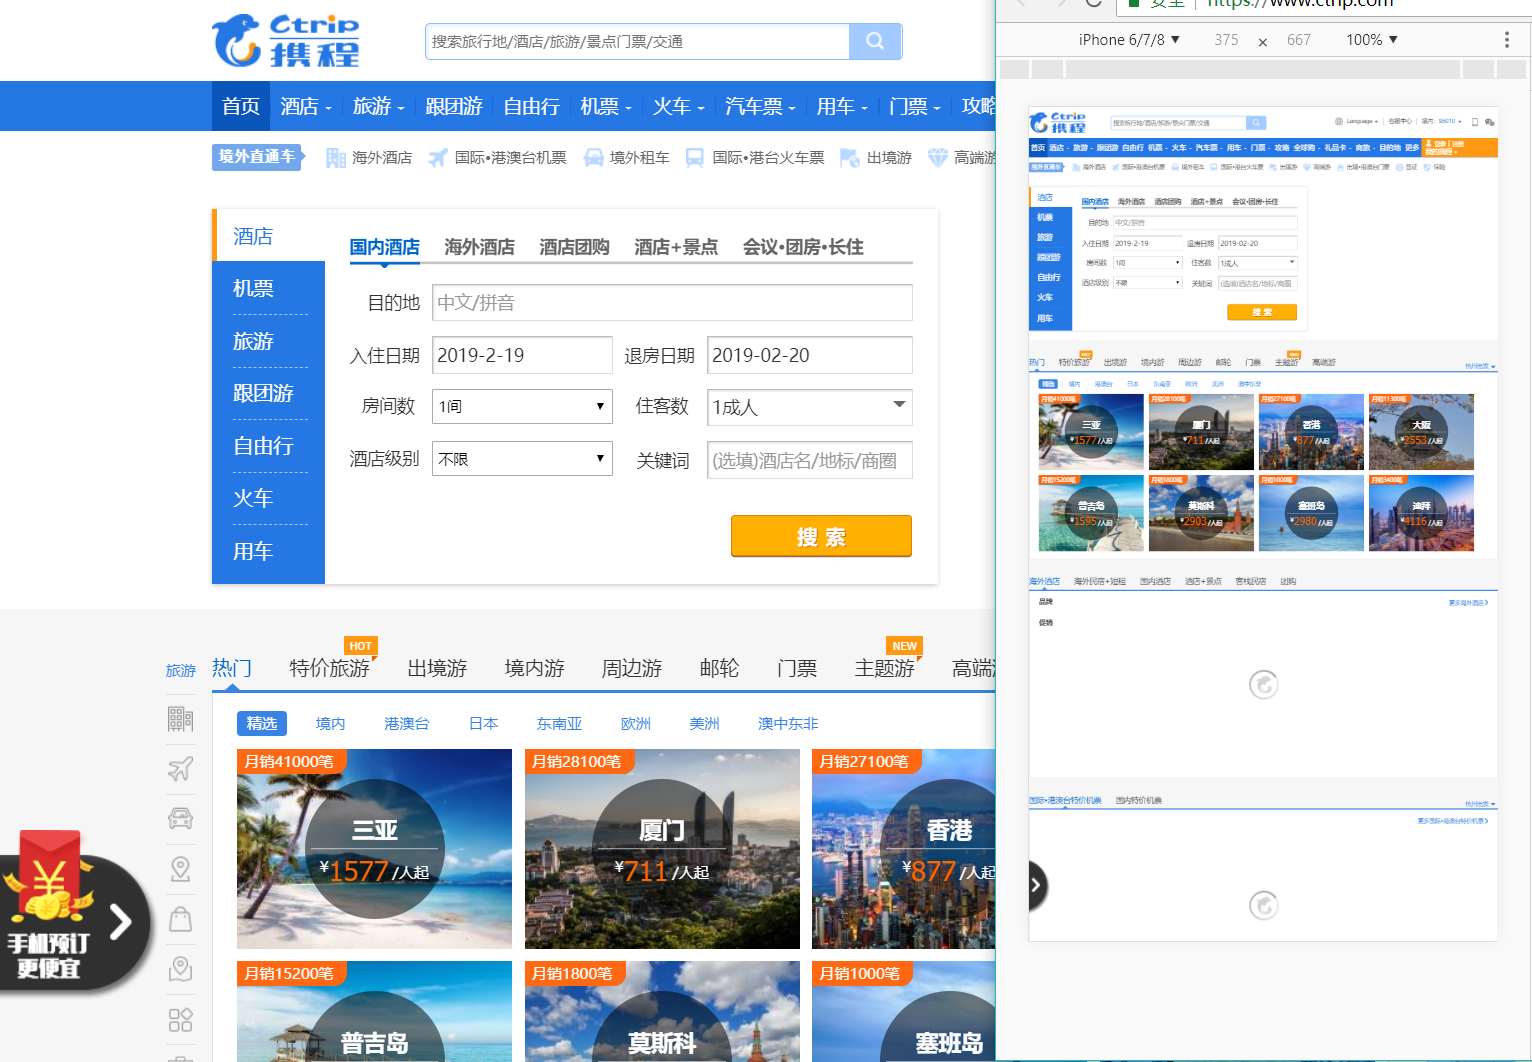
Task: Select the 国内酒店 tab
Action: pyautogui.click(x=385, y=247)
